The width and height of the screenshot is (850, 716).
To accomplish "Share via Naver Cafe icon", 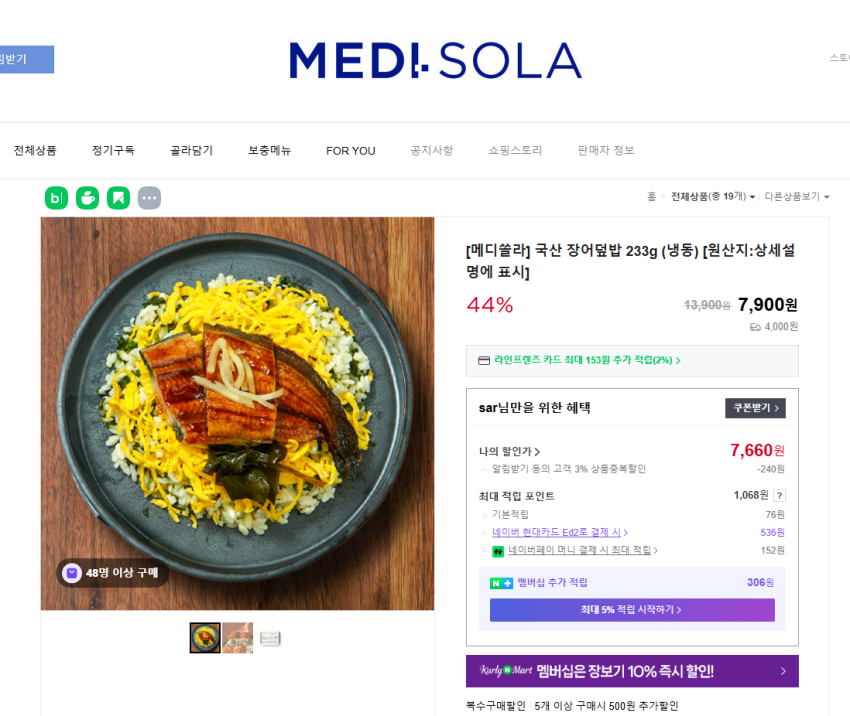I will (x=87, y=198).
